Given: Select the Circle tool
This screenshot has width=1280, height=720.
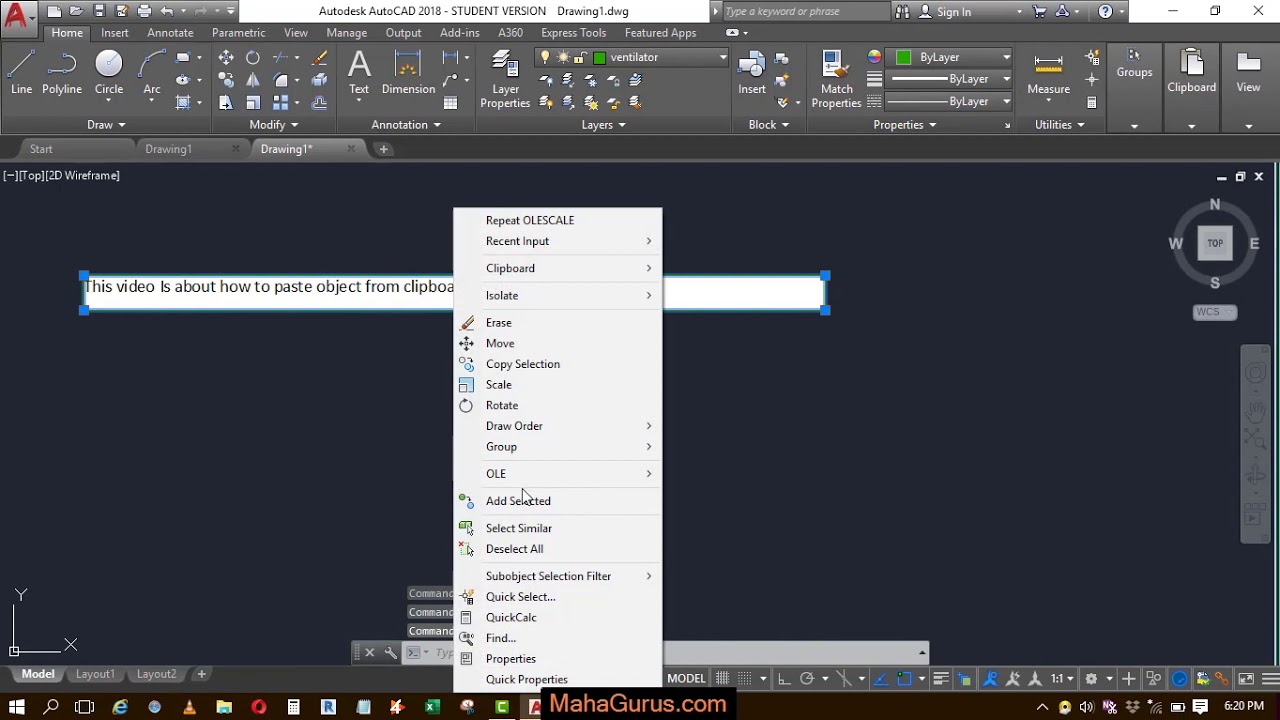Looking at the screenshot, I should pos(109,74).
